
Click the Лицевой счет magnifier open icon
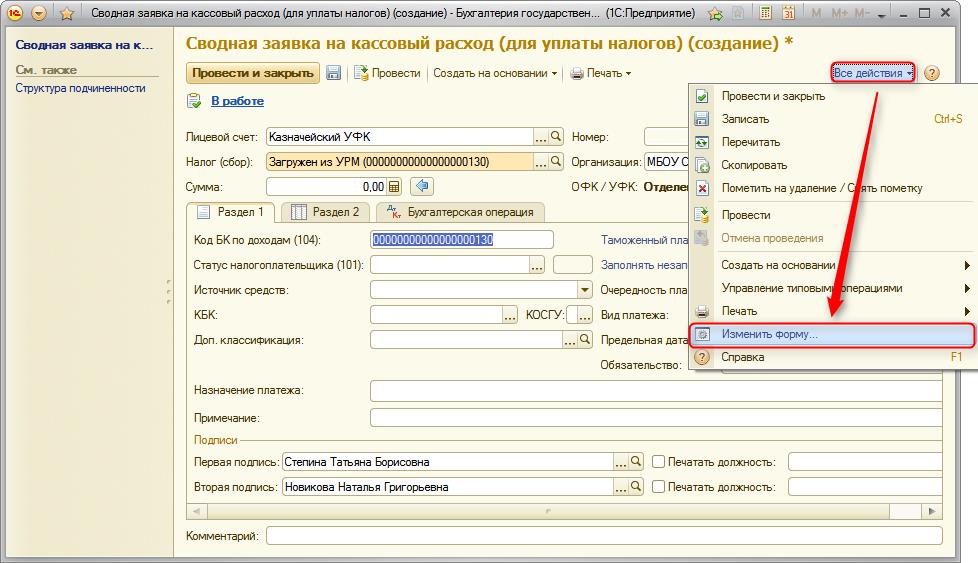click(x=556, y=137)
